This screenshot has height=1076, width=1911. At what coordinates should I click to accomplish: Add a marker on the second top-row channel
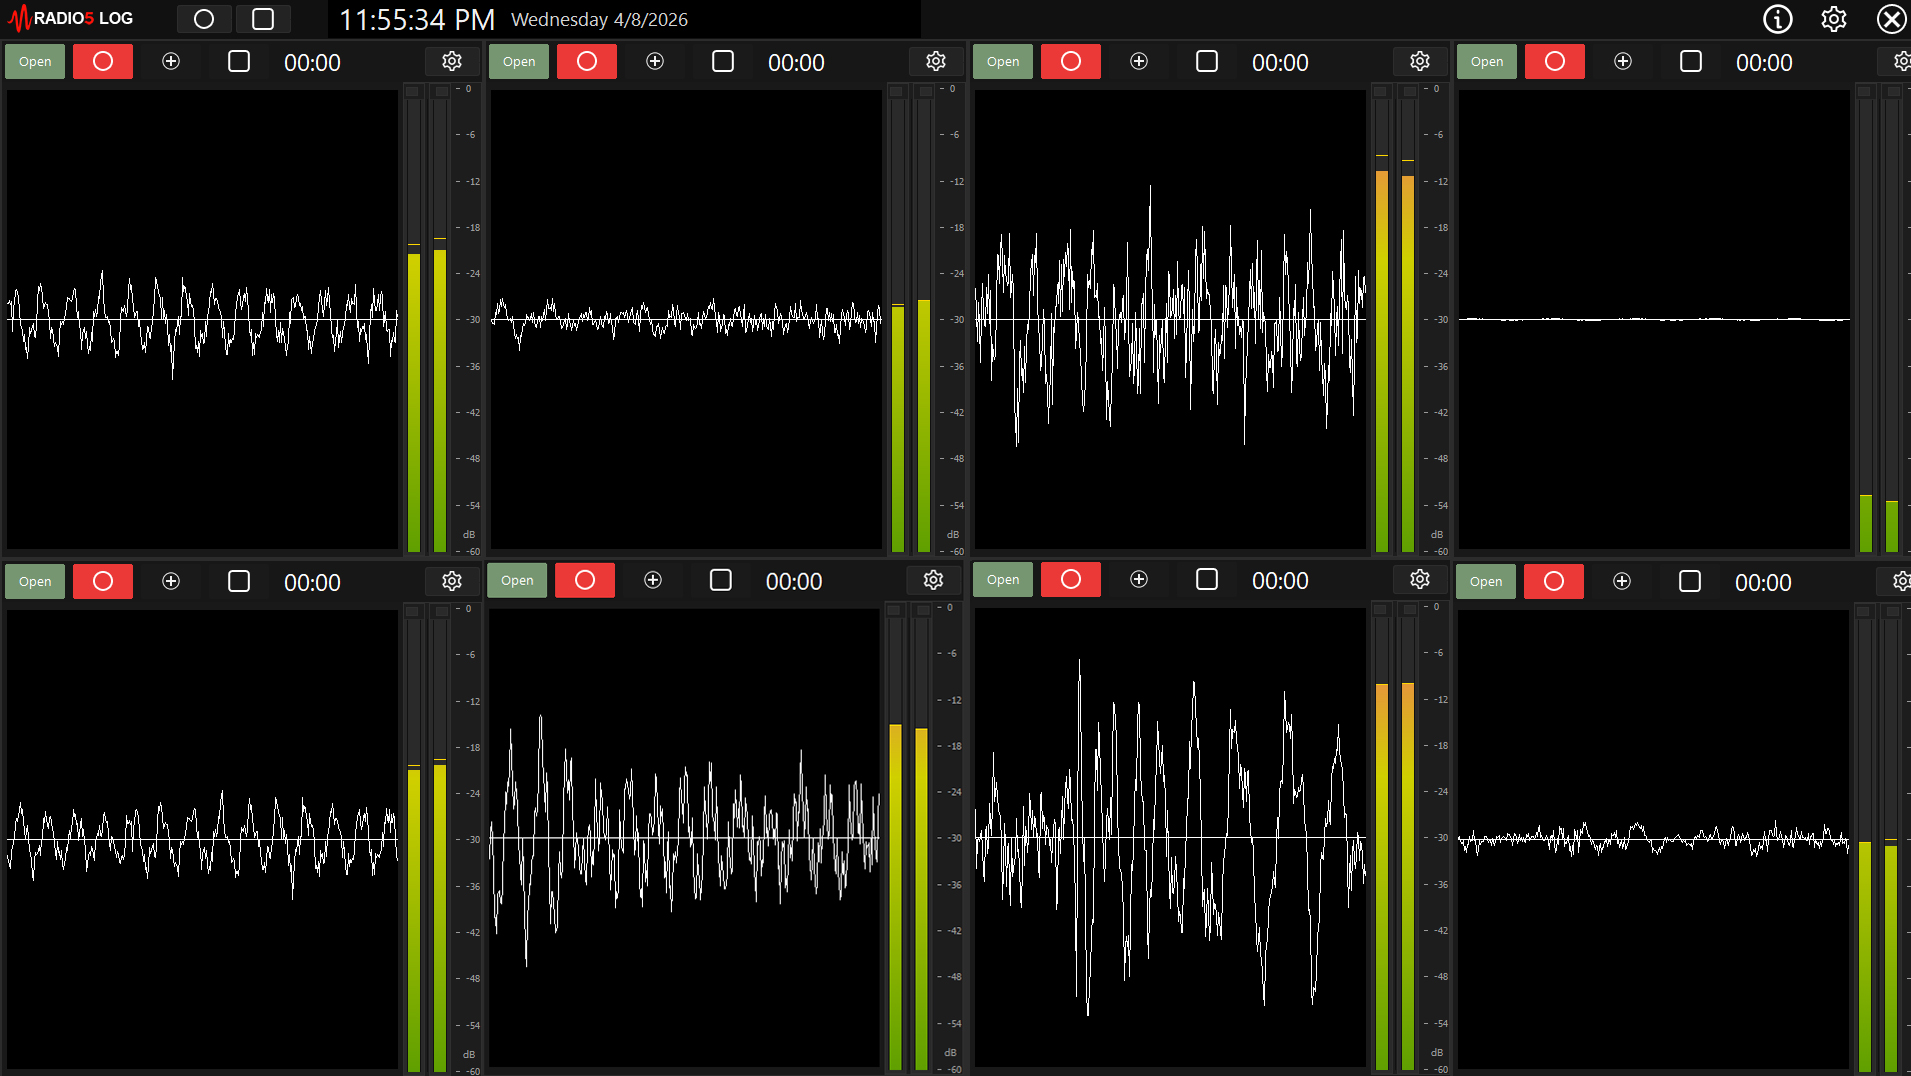point(655,62)
